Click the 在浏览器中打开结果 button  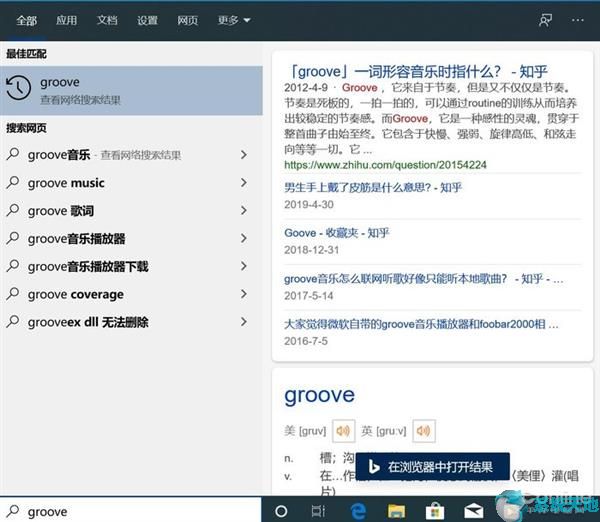coord(432,467)
